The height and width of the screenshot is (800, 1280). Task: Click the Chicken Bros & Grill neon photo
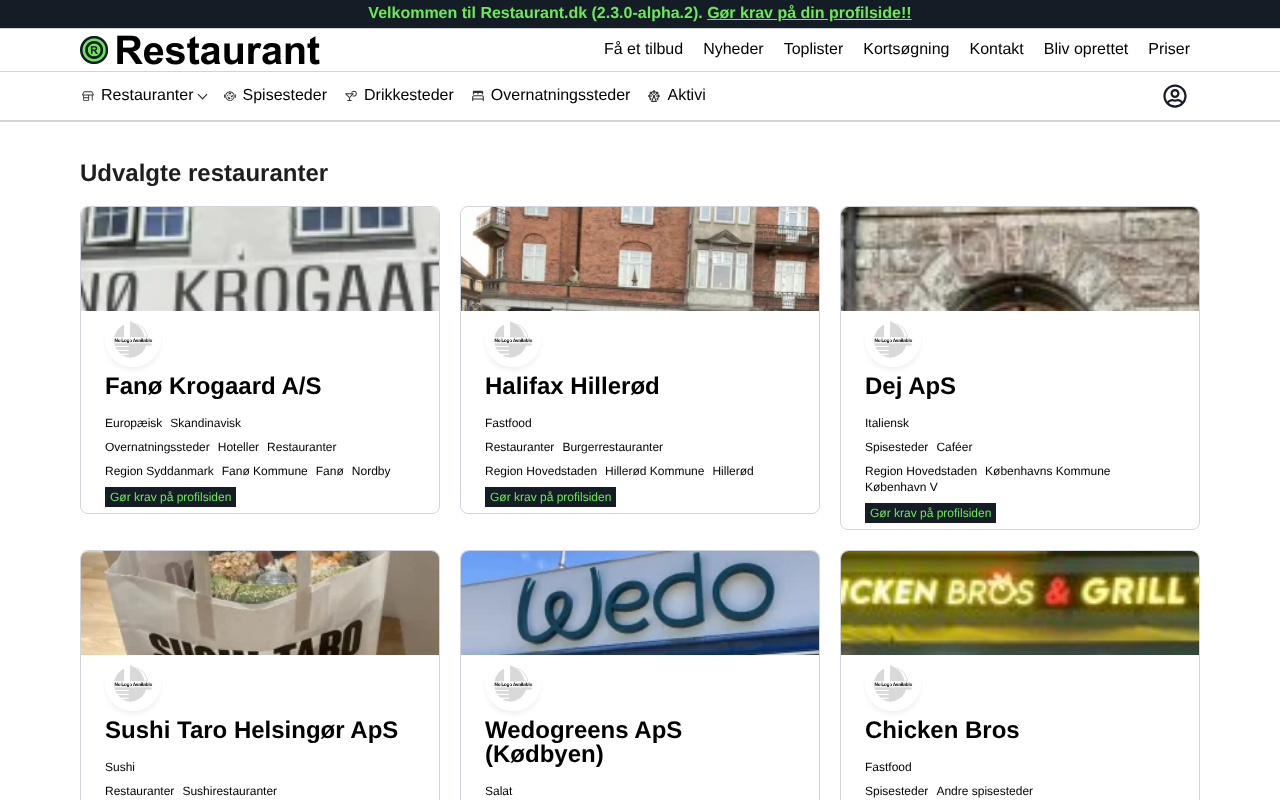[x=1020, y=603]
